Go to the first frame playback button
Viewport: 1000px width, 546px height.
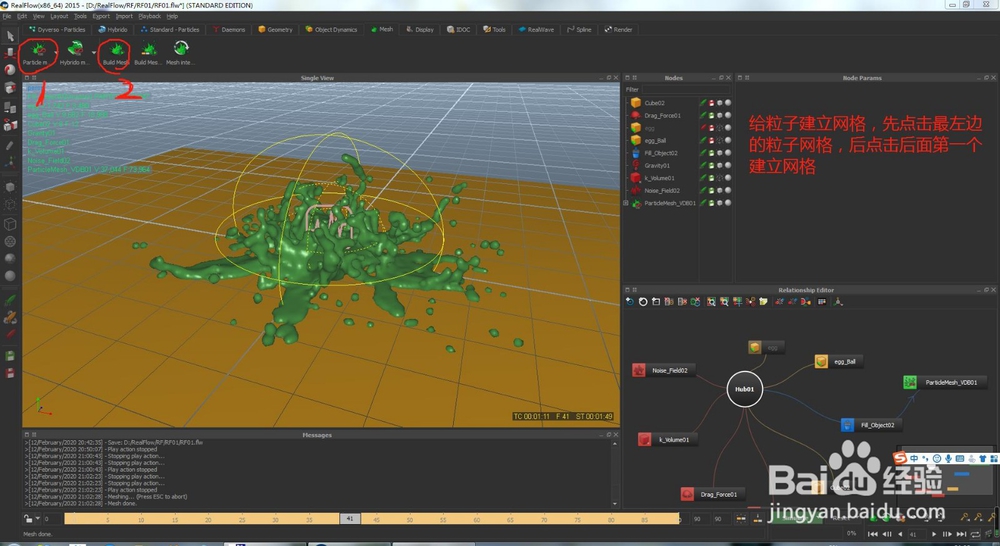tap(872, 534)
